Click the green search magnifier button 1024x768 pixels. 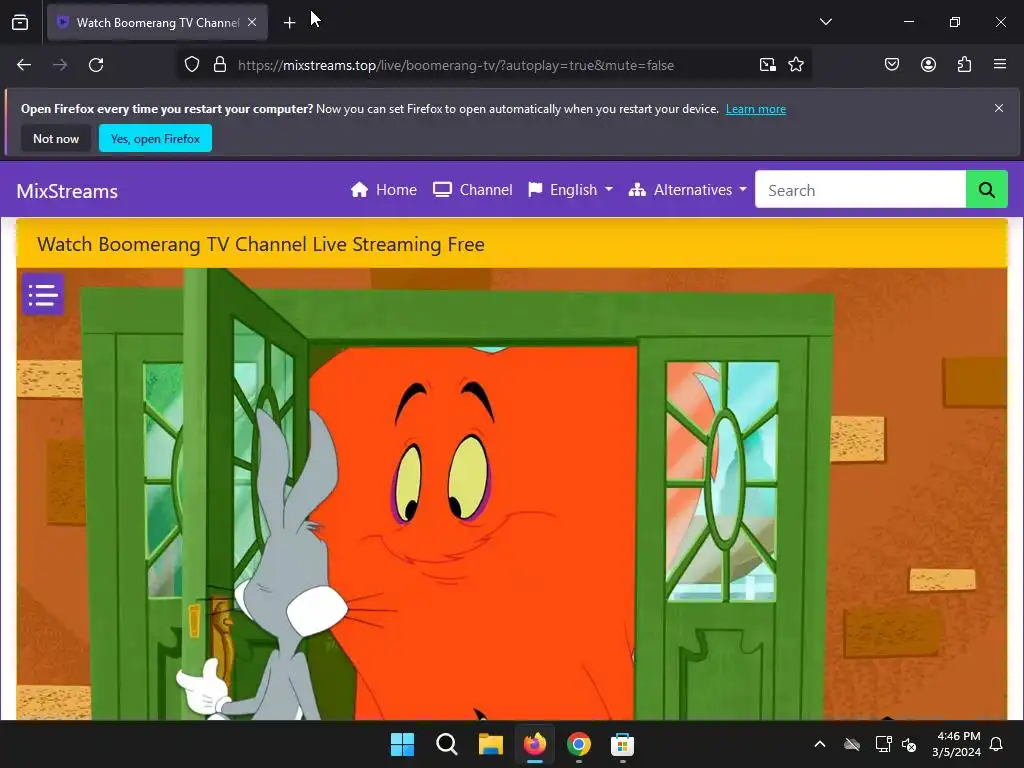pyautogui.click(x=986, y=190)
